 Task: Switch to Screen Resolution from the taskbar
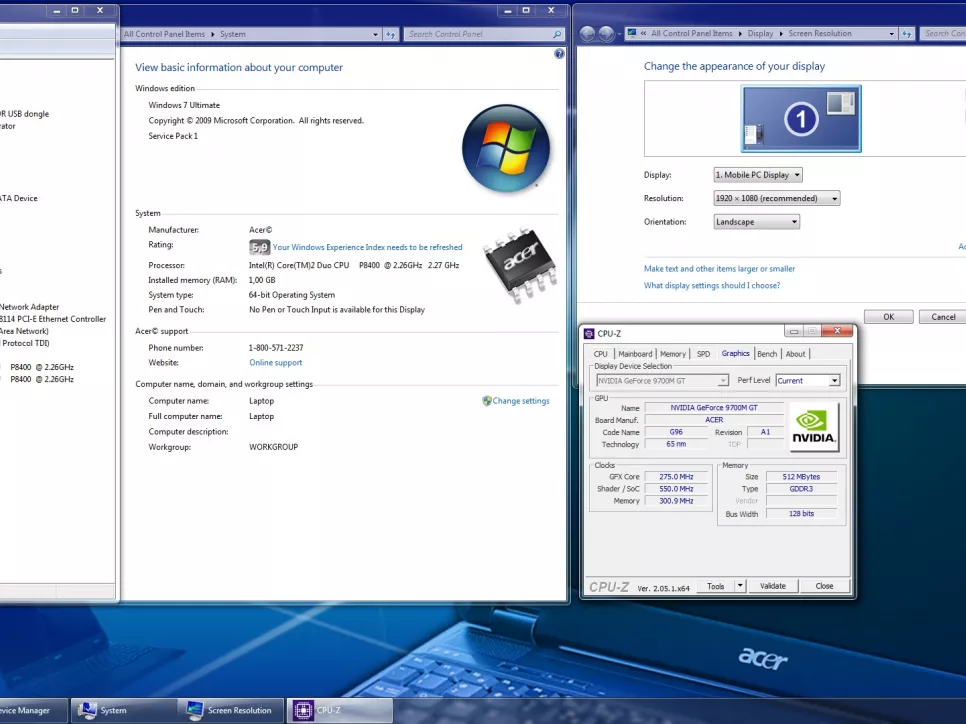(x=230, y=710)
